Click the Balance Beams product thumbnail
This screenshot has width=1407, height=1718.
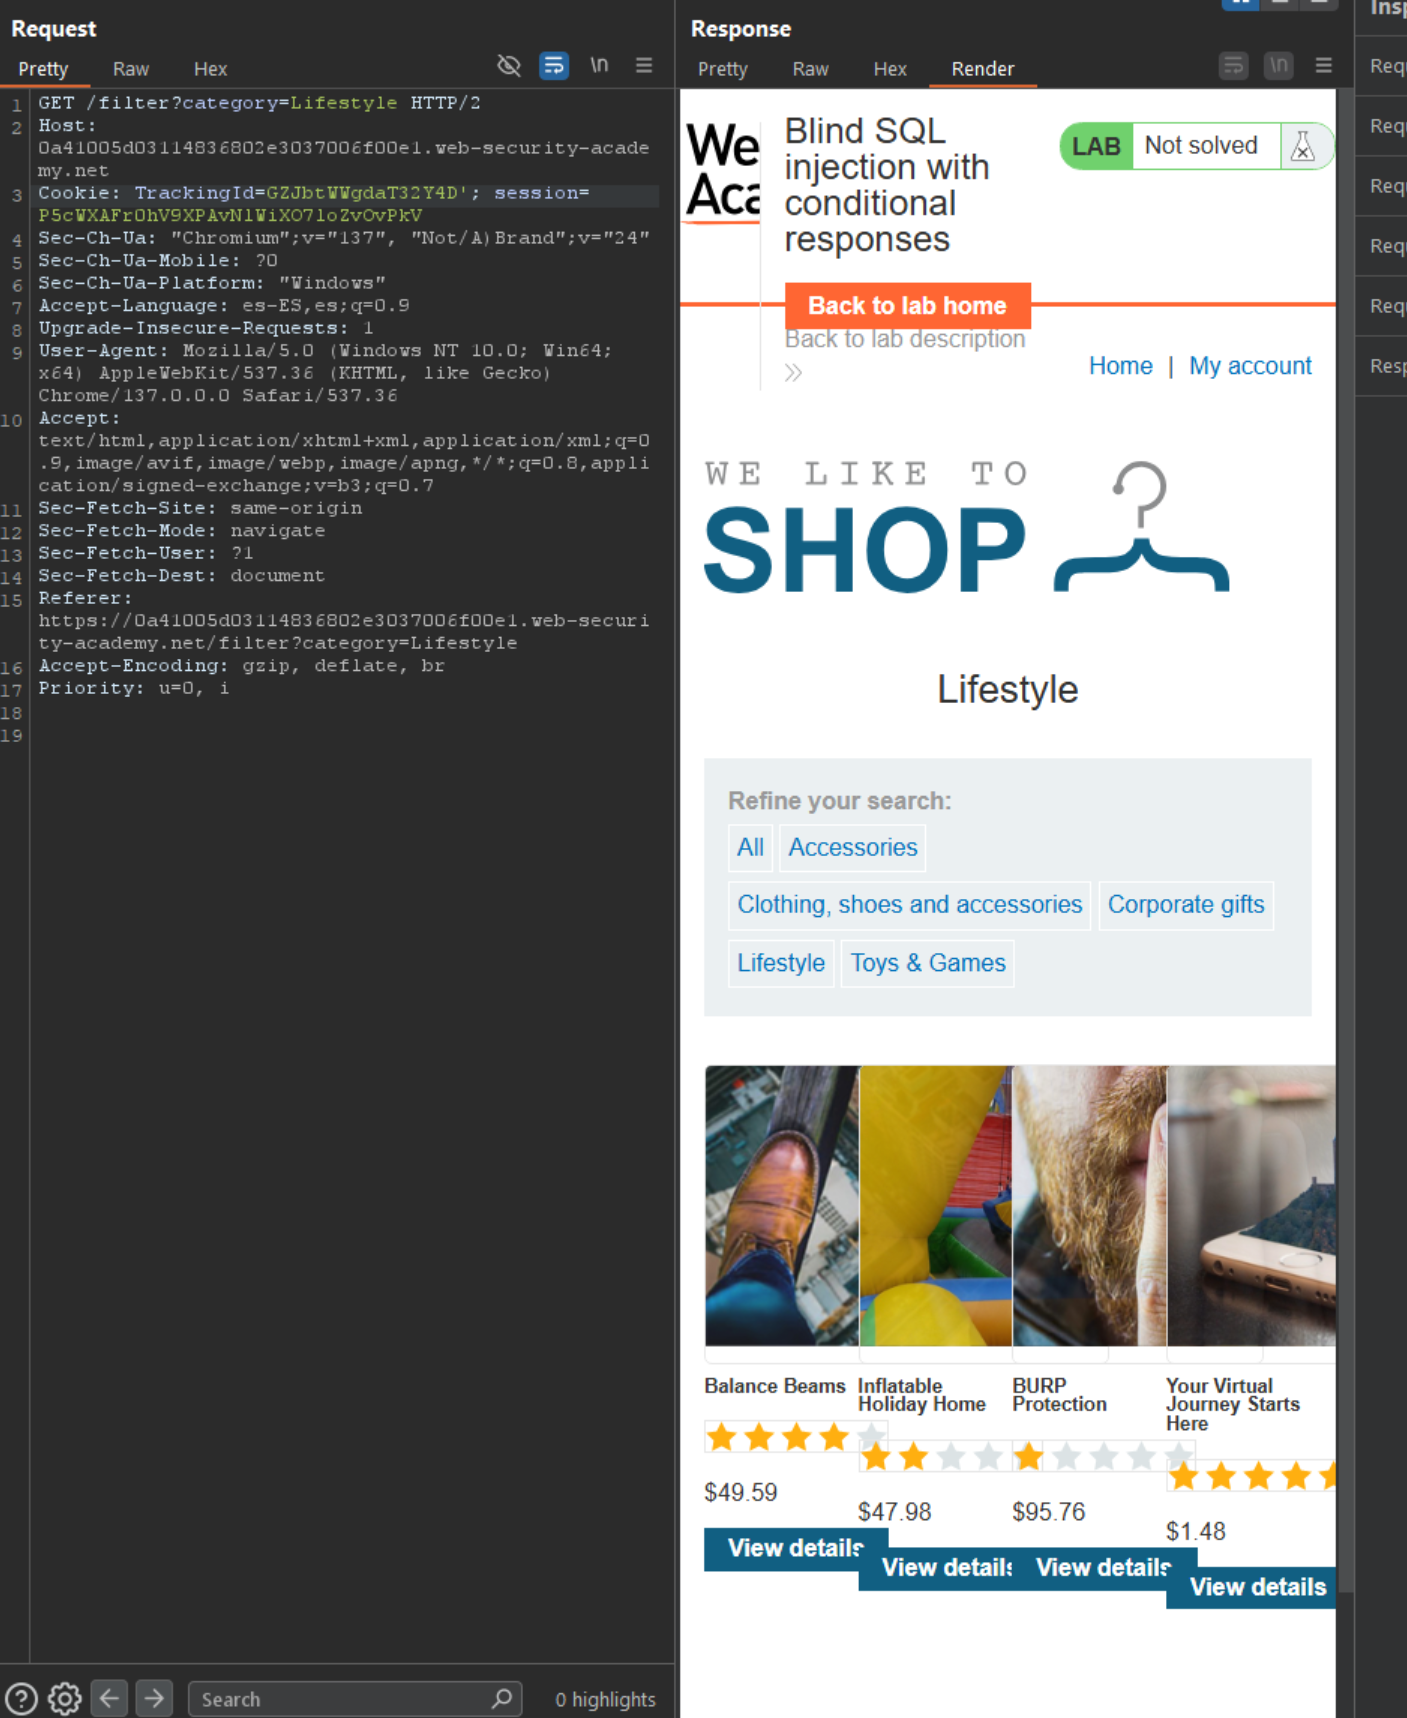point(781,1206)
